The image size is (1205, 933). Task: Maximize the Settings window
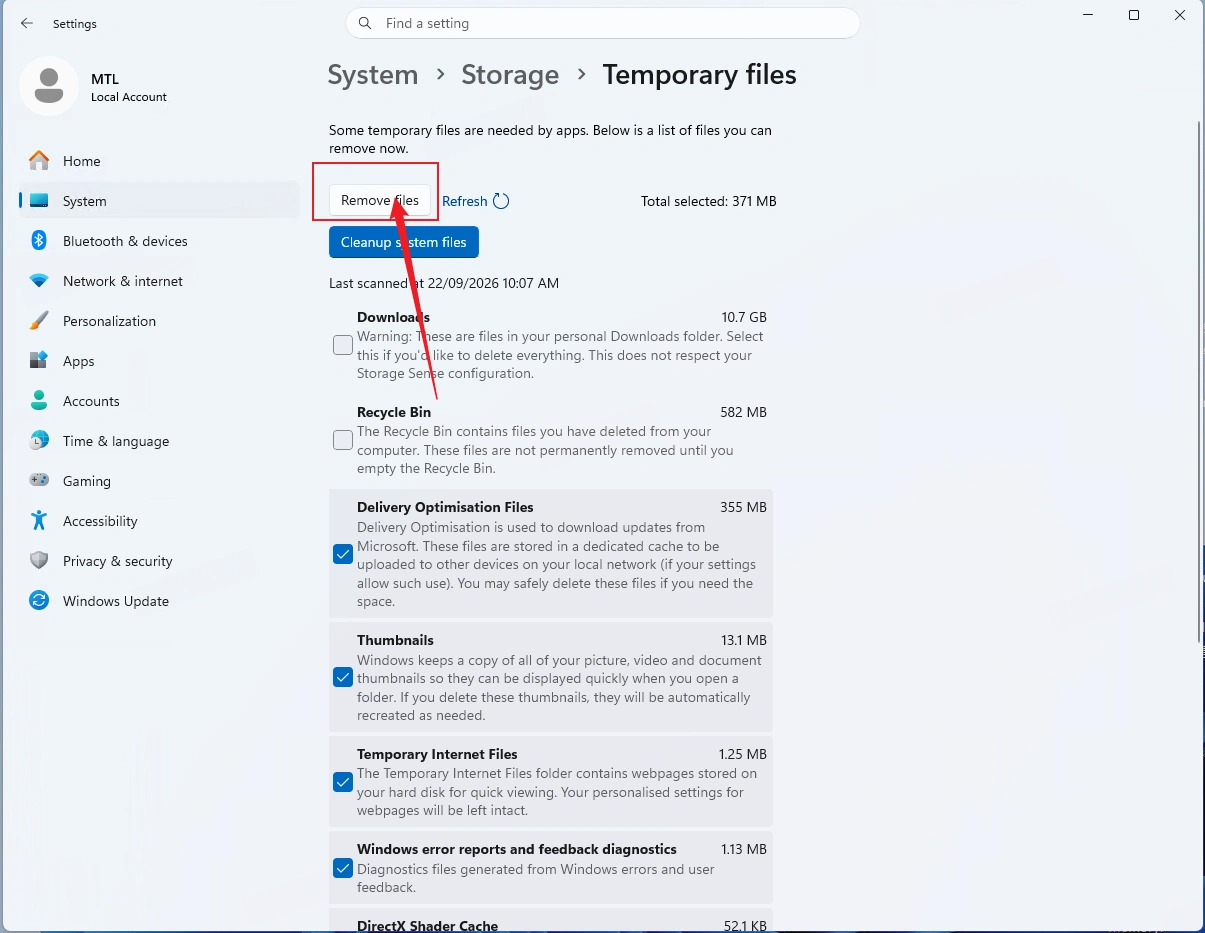point(1134,15)
